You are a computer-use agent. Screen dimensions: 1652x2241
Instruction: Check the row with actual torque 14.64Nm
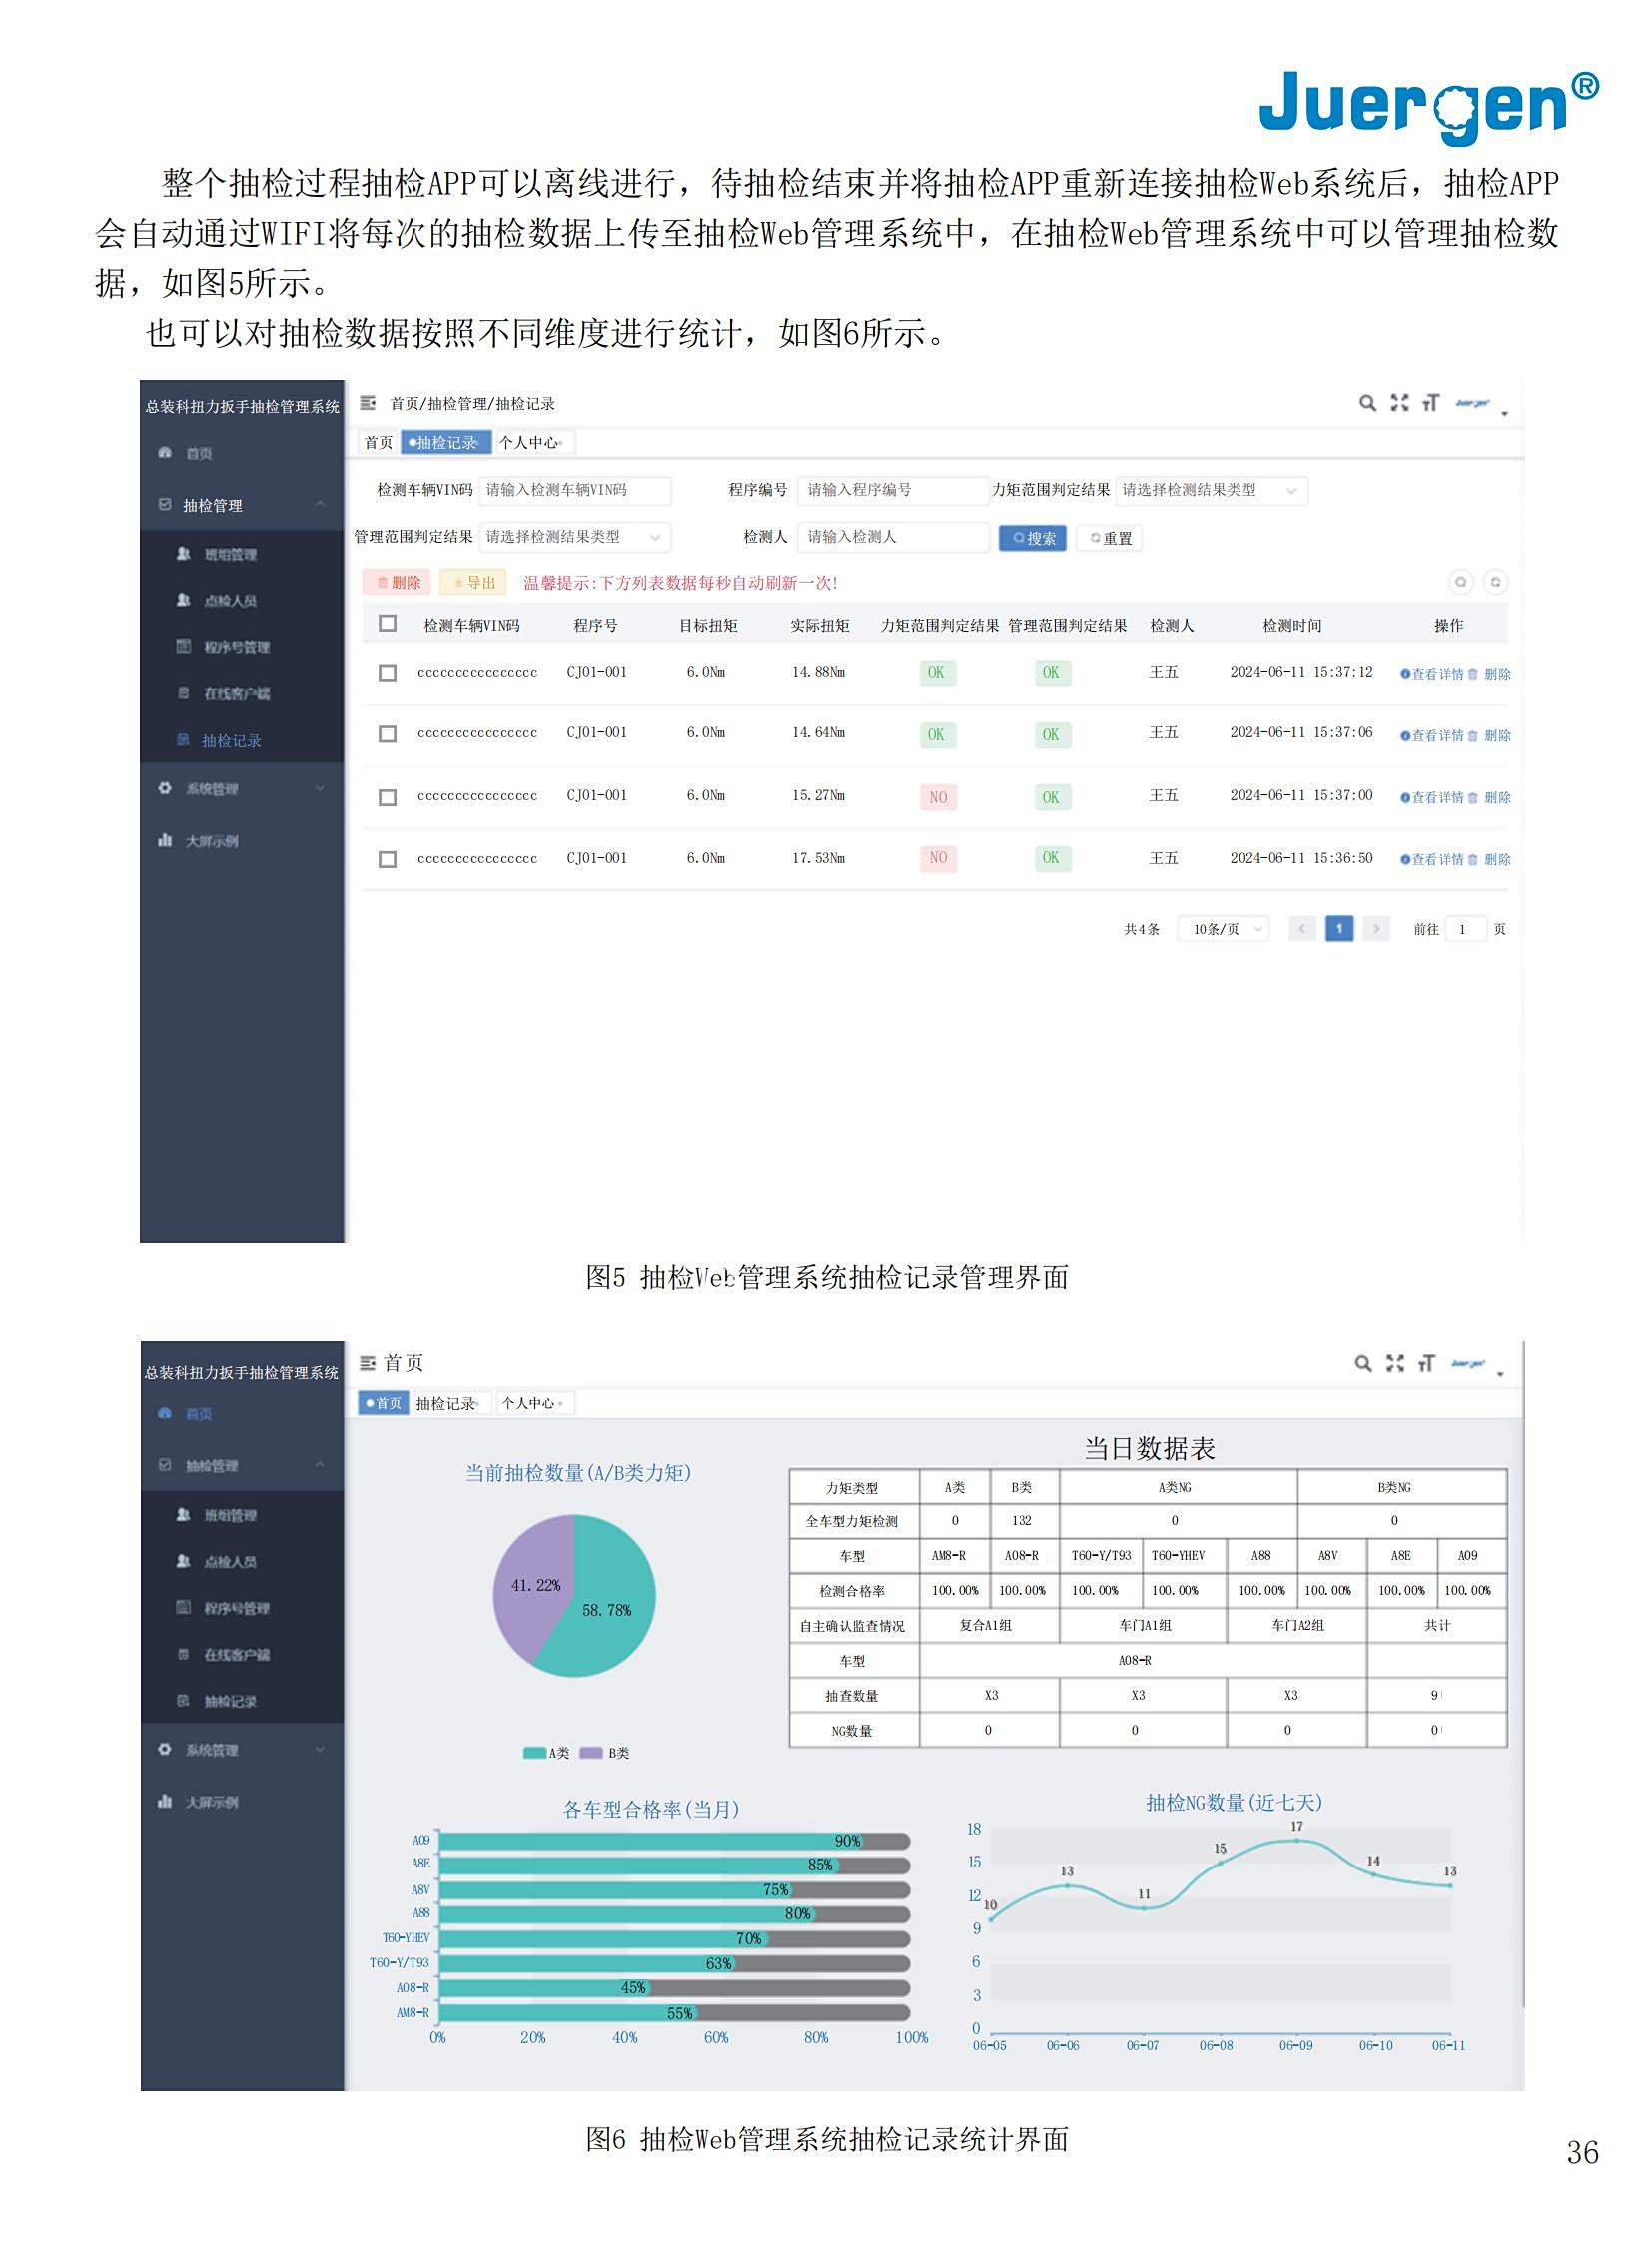click(388, 734)
